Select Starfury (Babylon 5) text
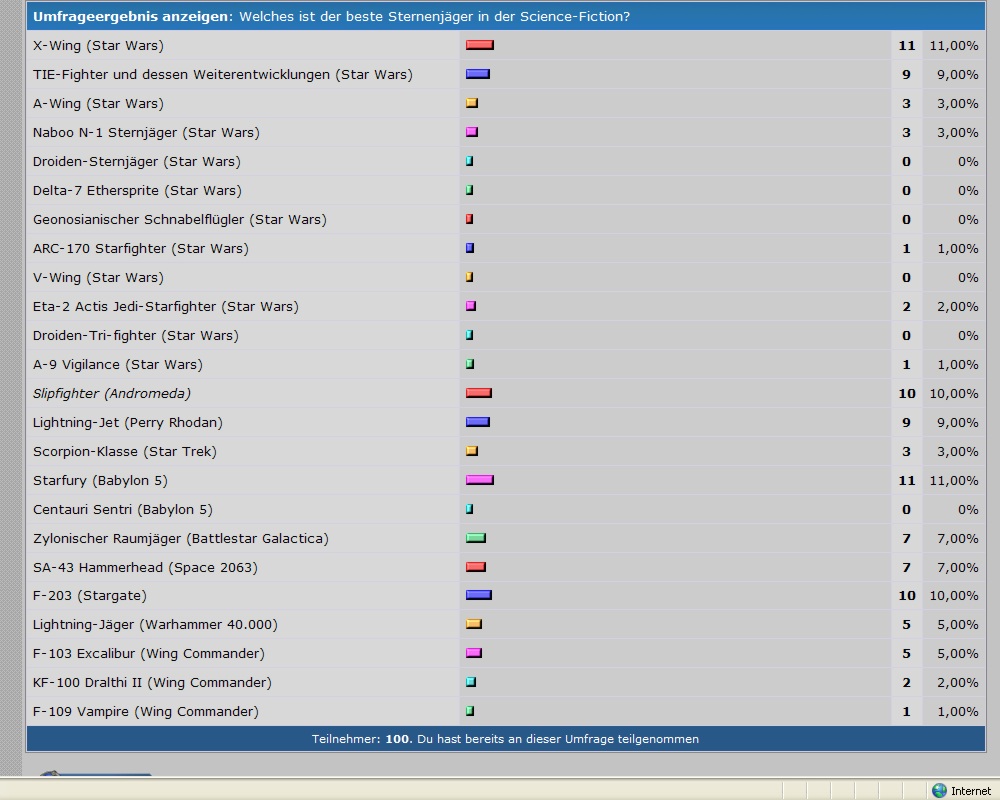 pyautogui.click(x=100, y=480)
